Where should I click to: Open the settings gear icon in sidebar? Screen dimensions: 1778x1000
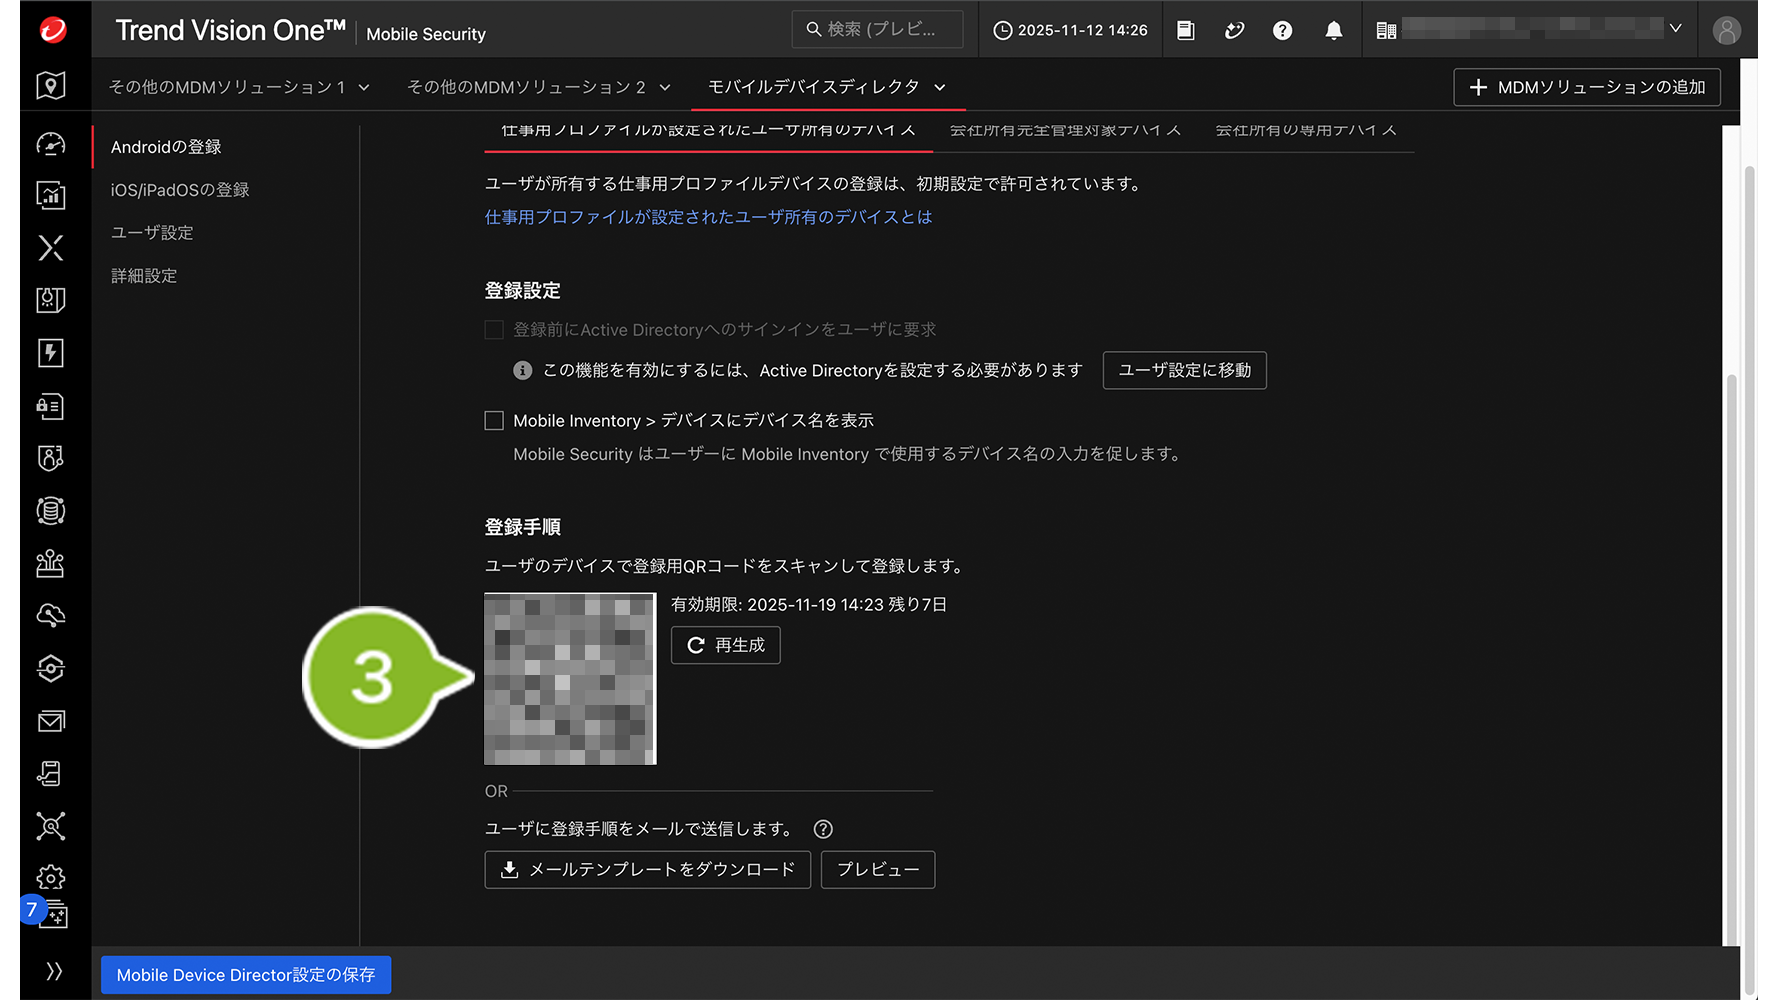[51, 877]
